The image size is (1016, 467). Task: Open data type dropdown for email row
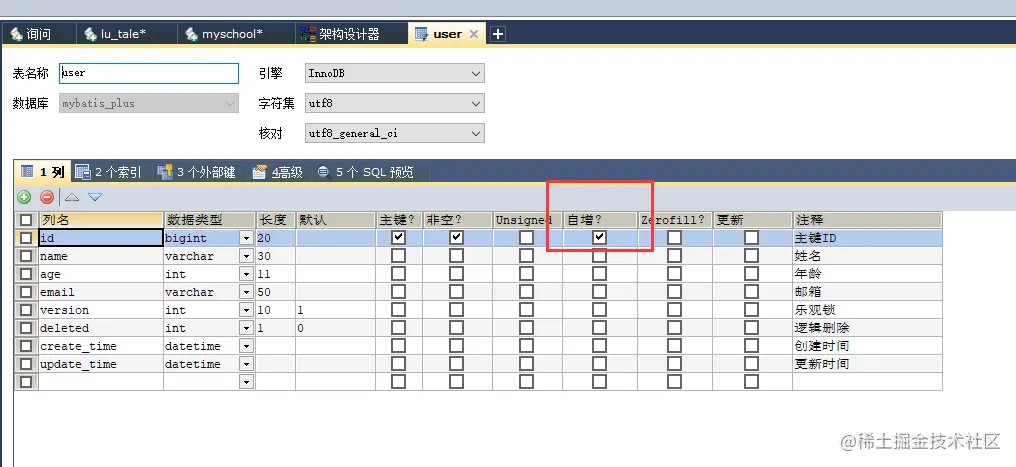pyautogui.click(x=246, y=292)
